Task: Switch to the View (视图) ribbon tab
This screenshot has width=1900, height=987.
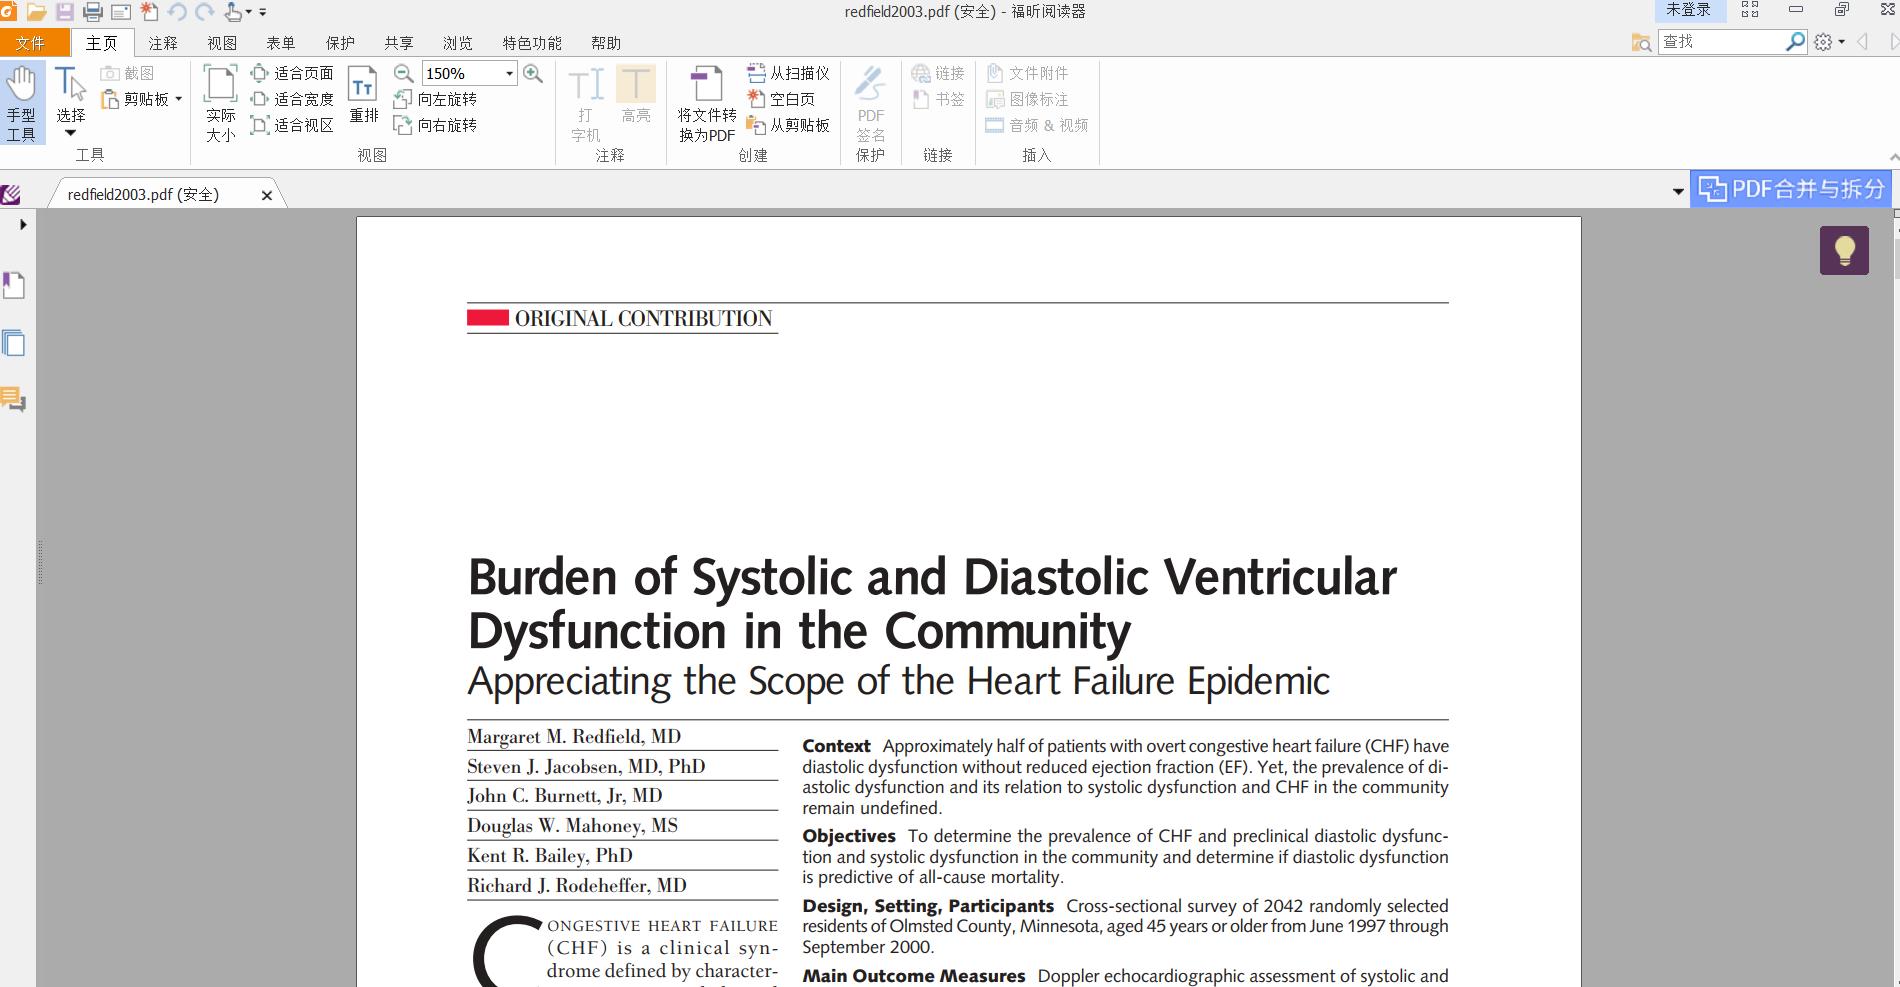Action: click(x=222, y=43)
